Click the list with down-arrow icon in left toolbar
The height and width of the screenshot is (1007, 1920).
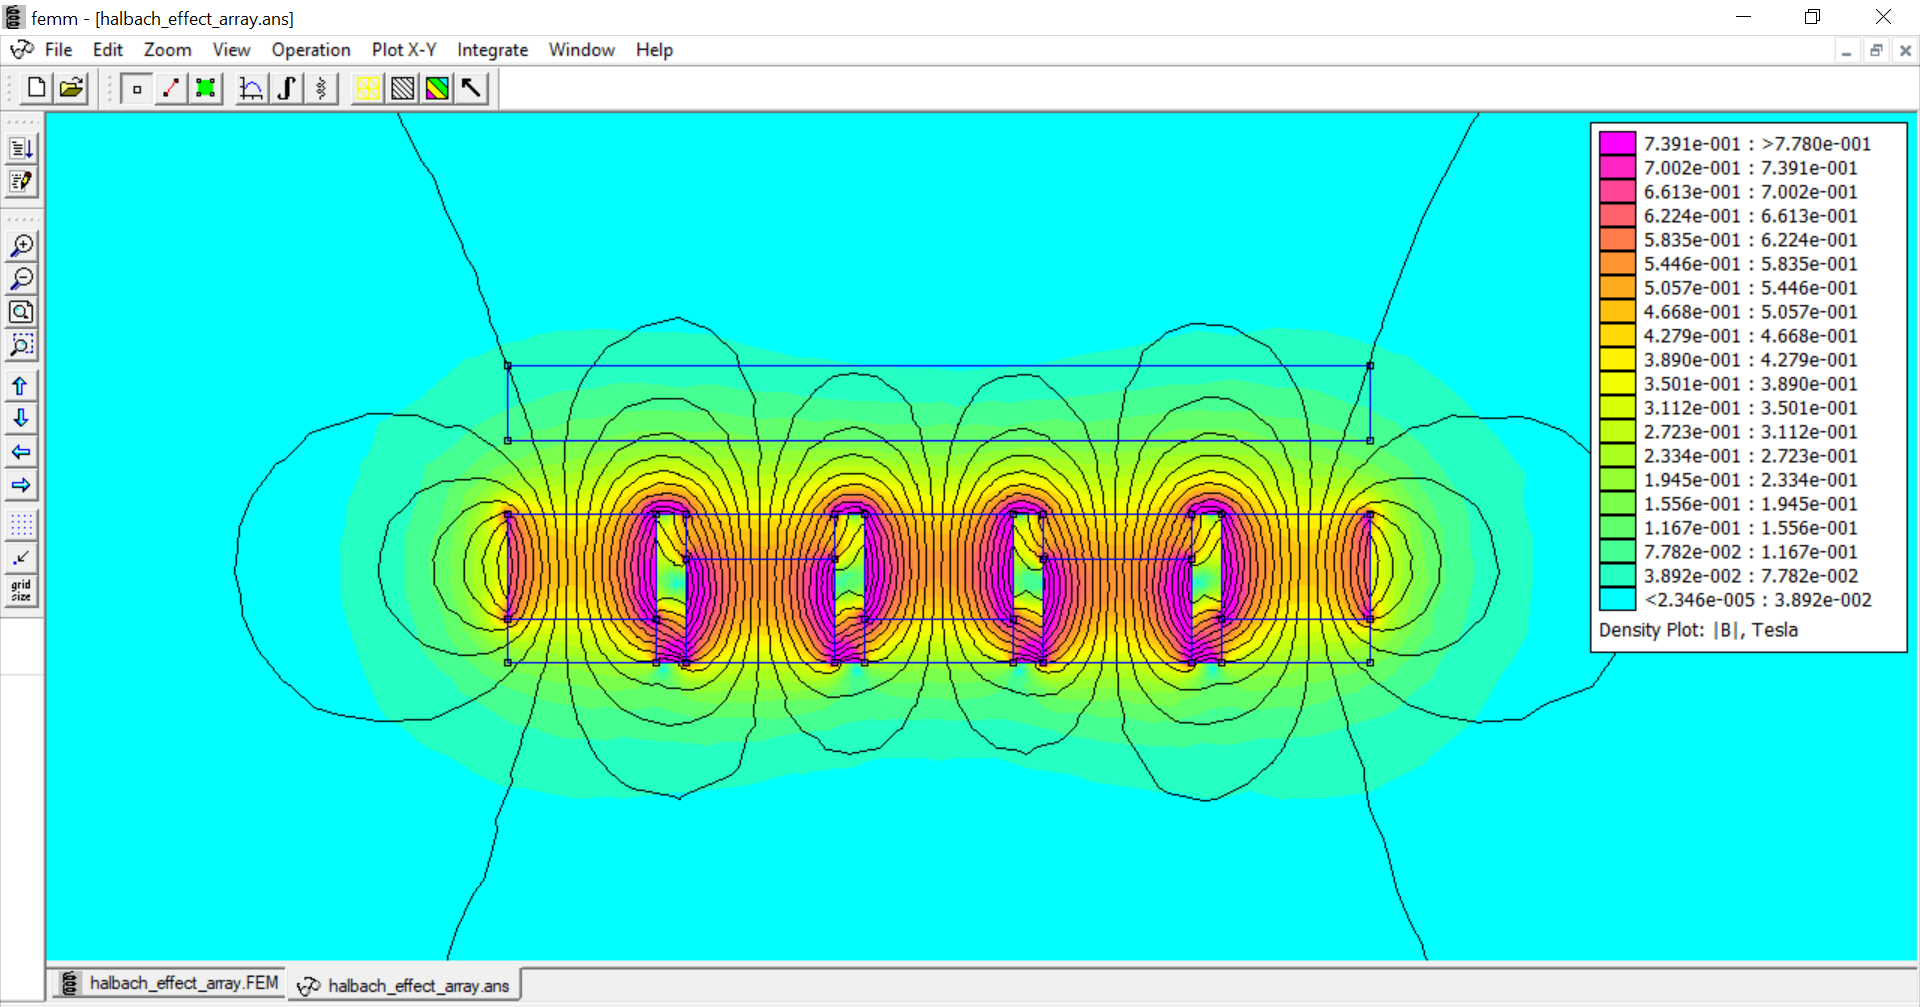21,148
